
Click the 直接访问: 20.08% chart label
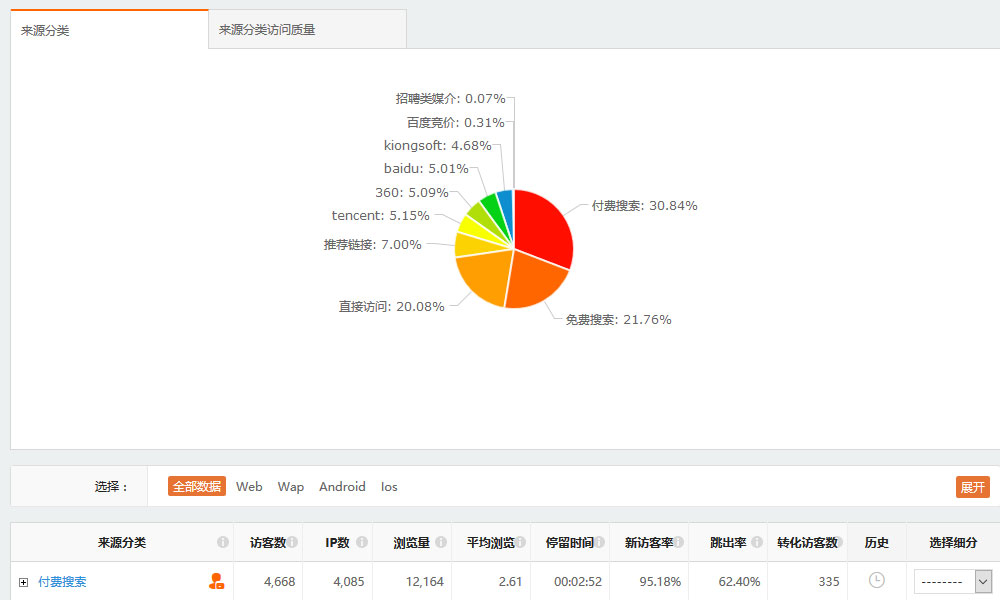pyautogui.click(x=391, y=307)
